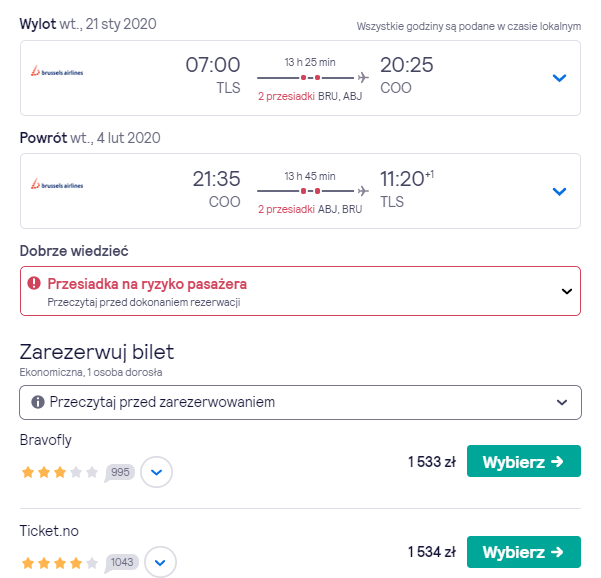Click Bravofly star rating
This screenshot has width=601, height=578.
coord(60,472)
